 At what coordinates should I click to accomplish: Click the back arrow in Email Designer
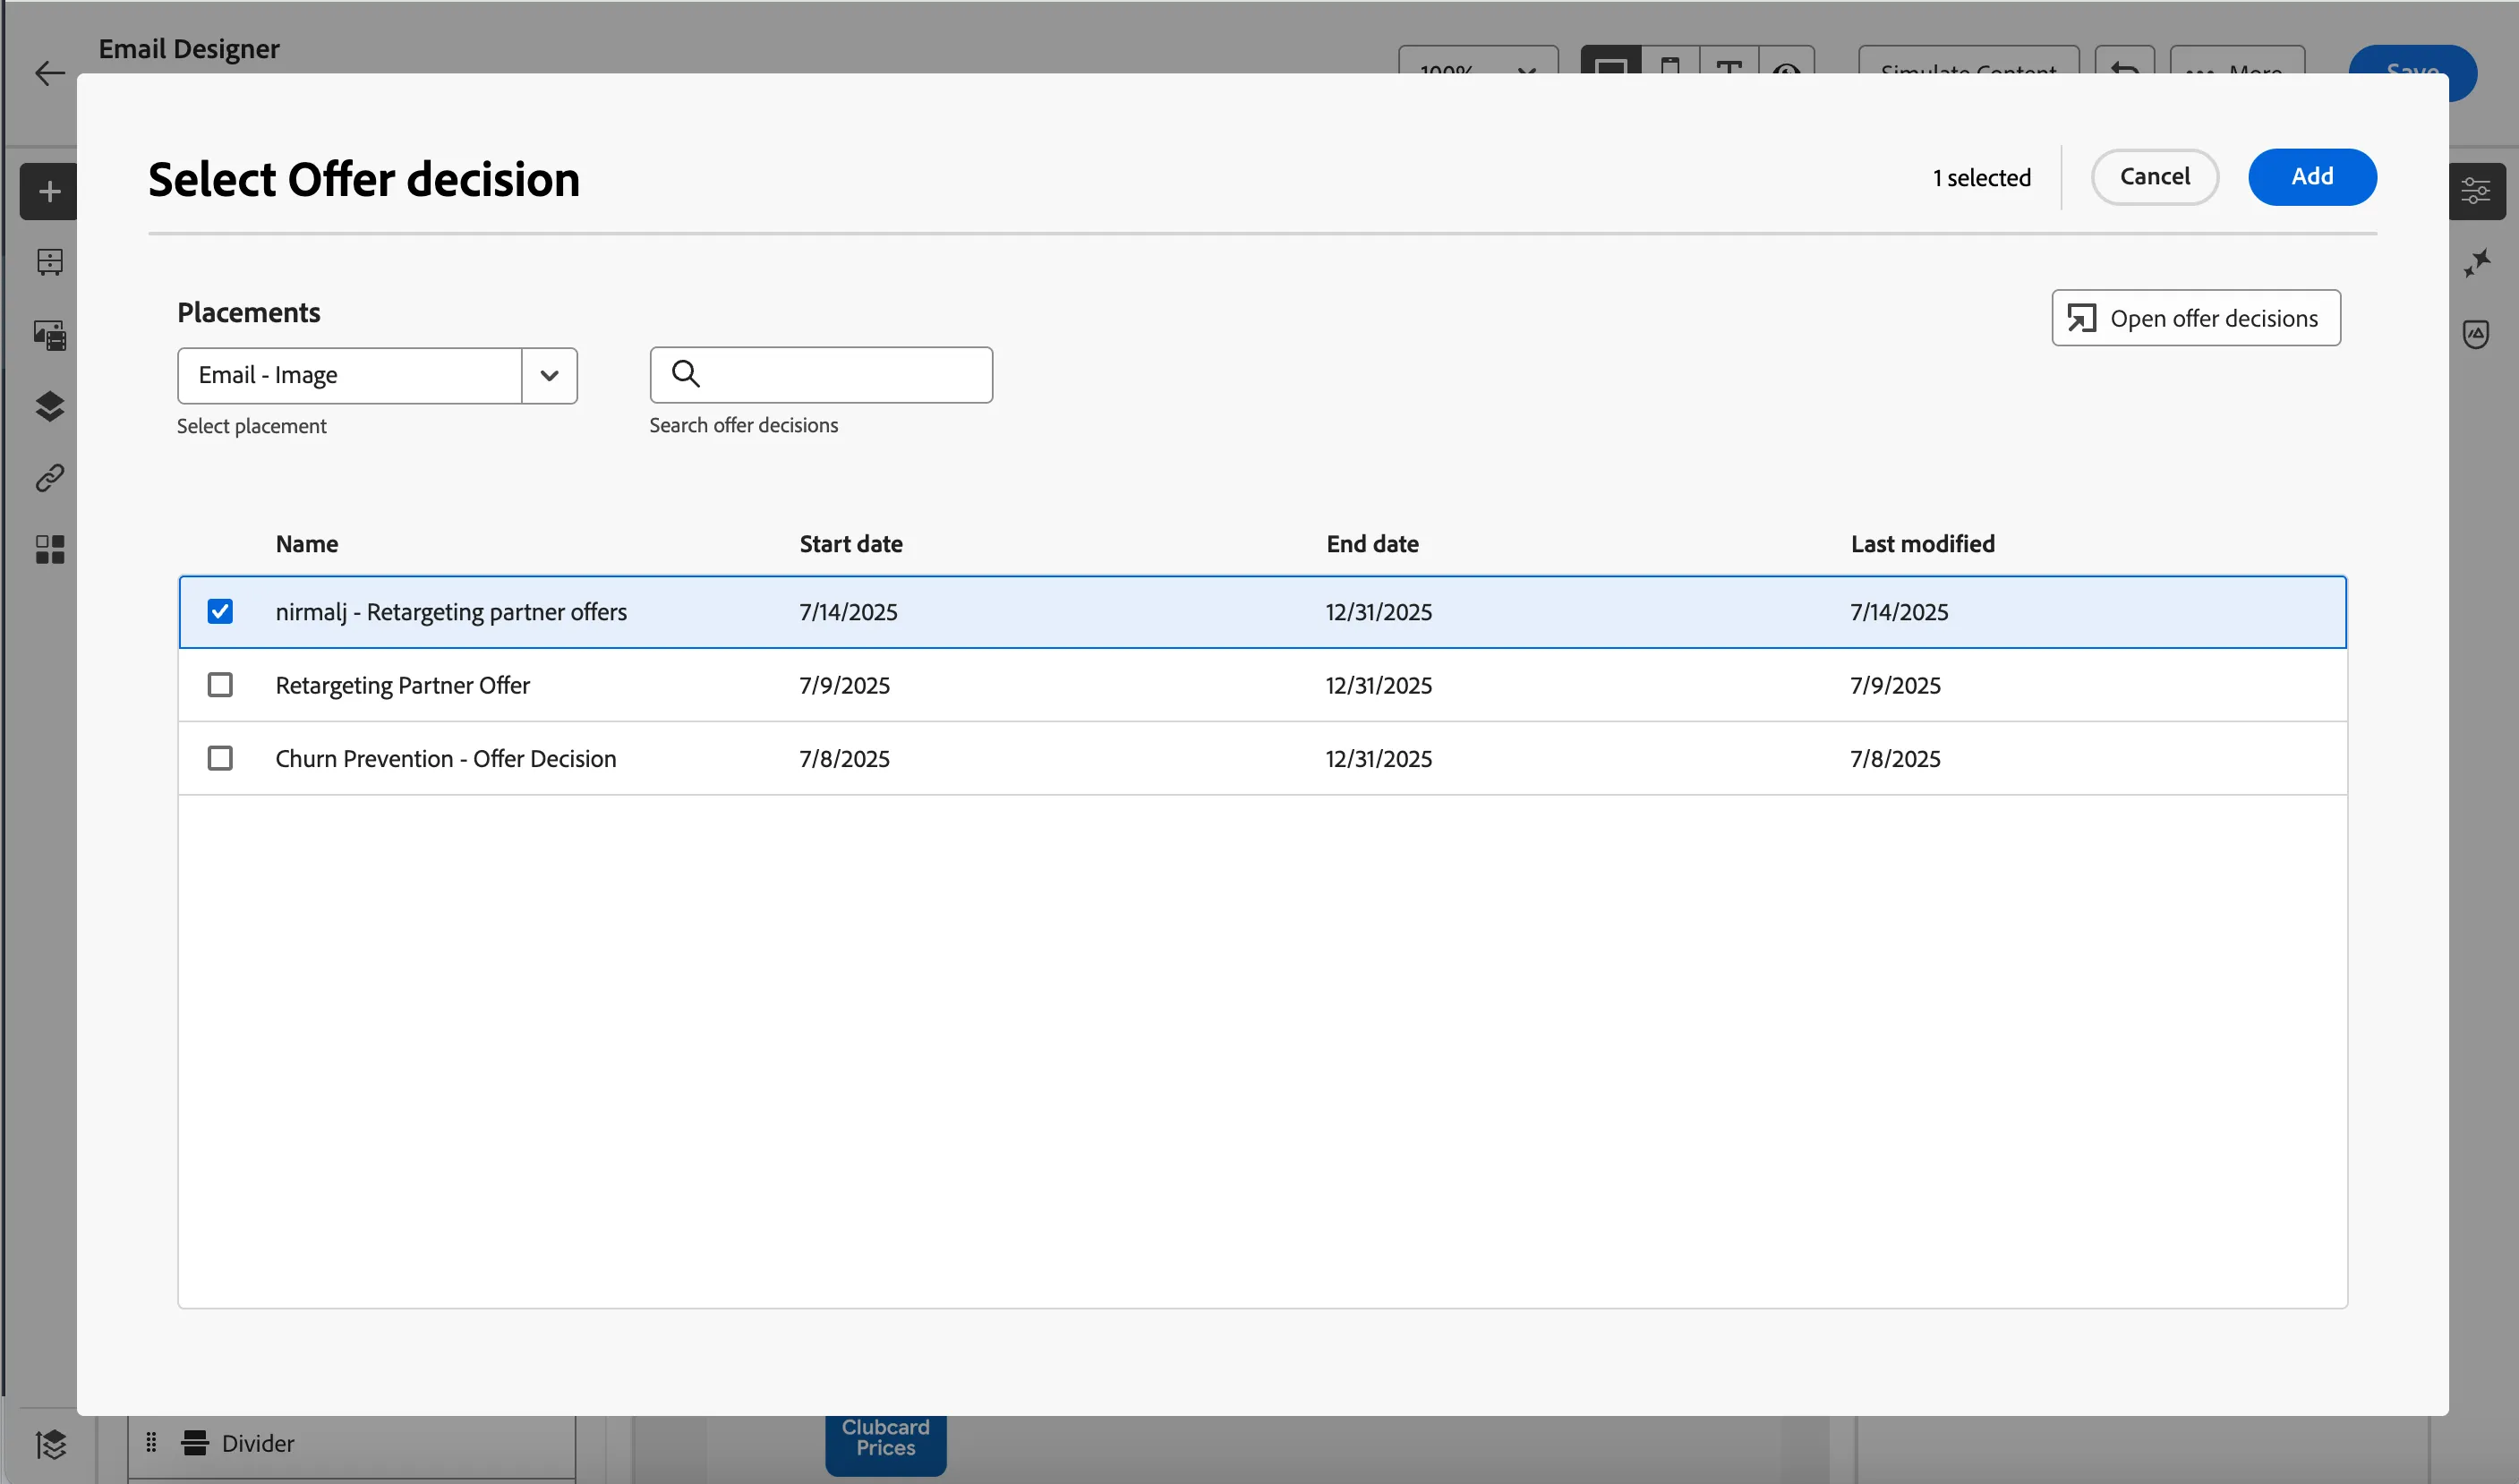(49, 73)
